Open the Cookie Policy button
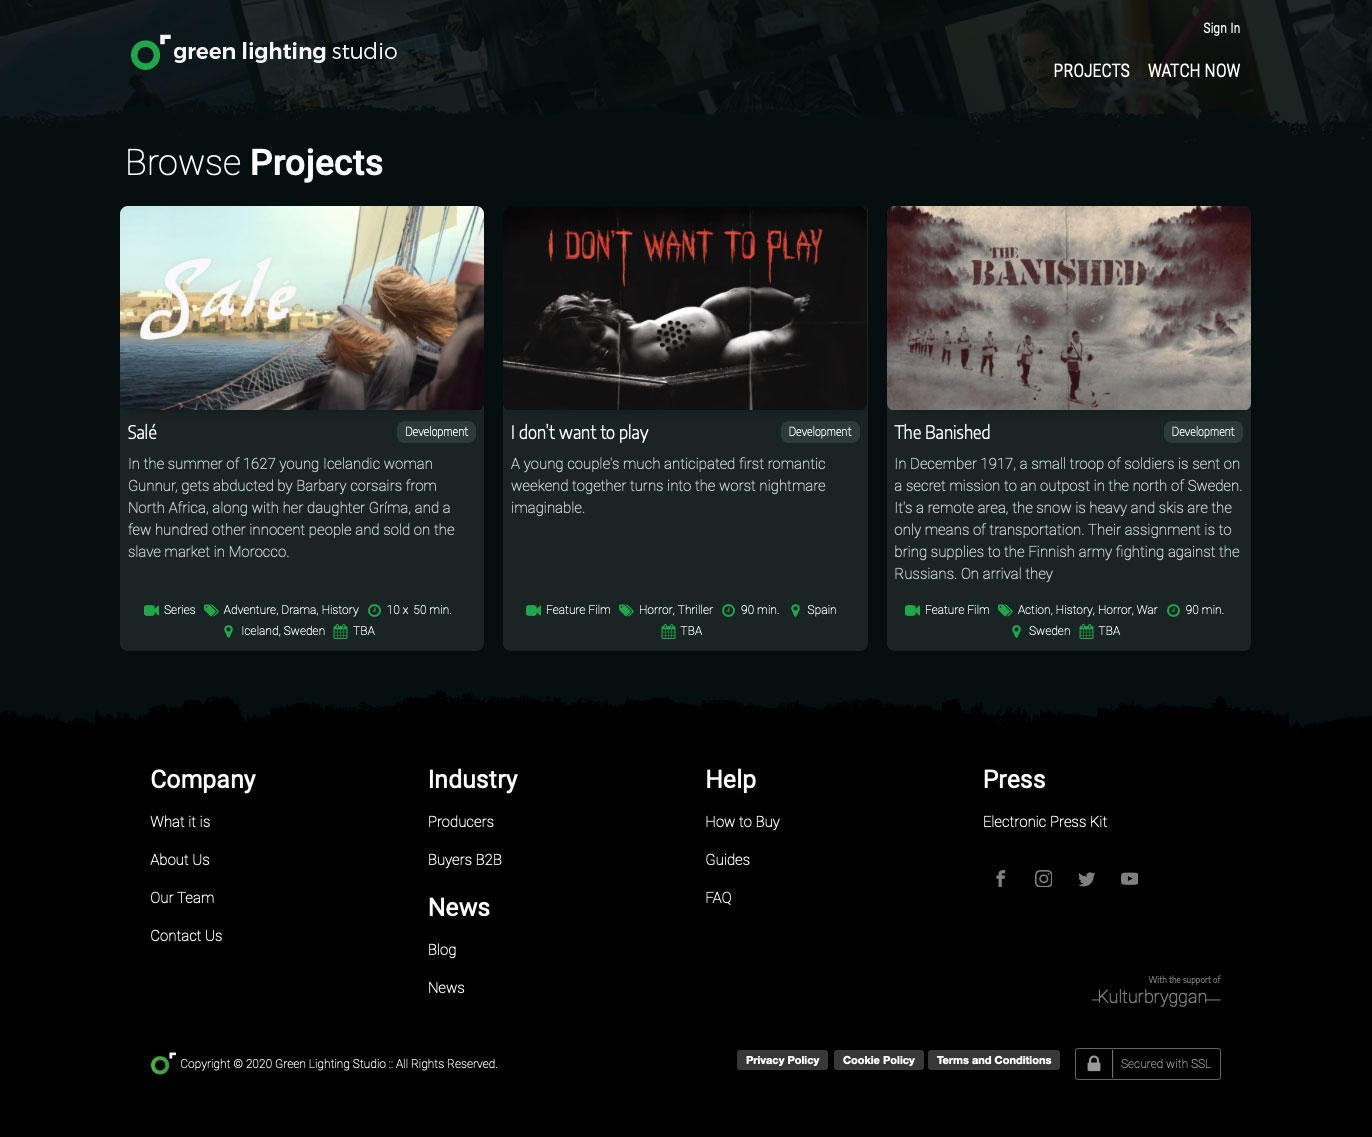 coord(879,1060)
